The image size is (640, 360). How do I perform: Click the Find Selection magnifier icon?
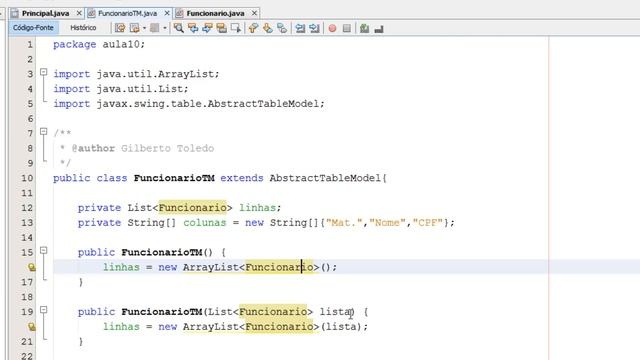tap(178, 28)
